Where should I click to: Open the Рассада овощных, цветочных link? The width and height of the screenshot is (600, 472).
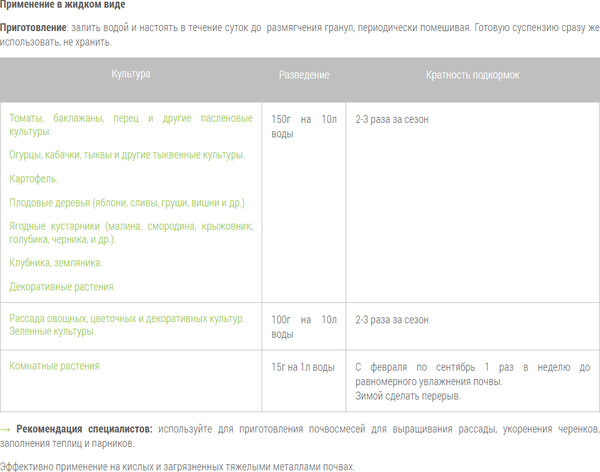click(126, 319)
